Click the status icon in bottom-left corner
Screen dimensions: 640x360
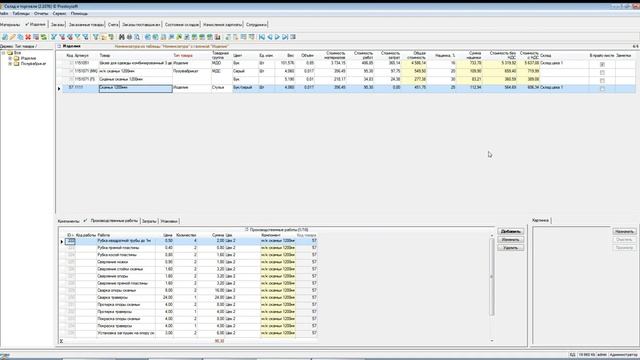click(x=5, y=356)
